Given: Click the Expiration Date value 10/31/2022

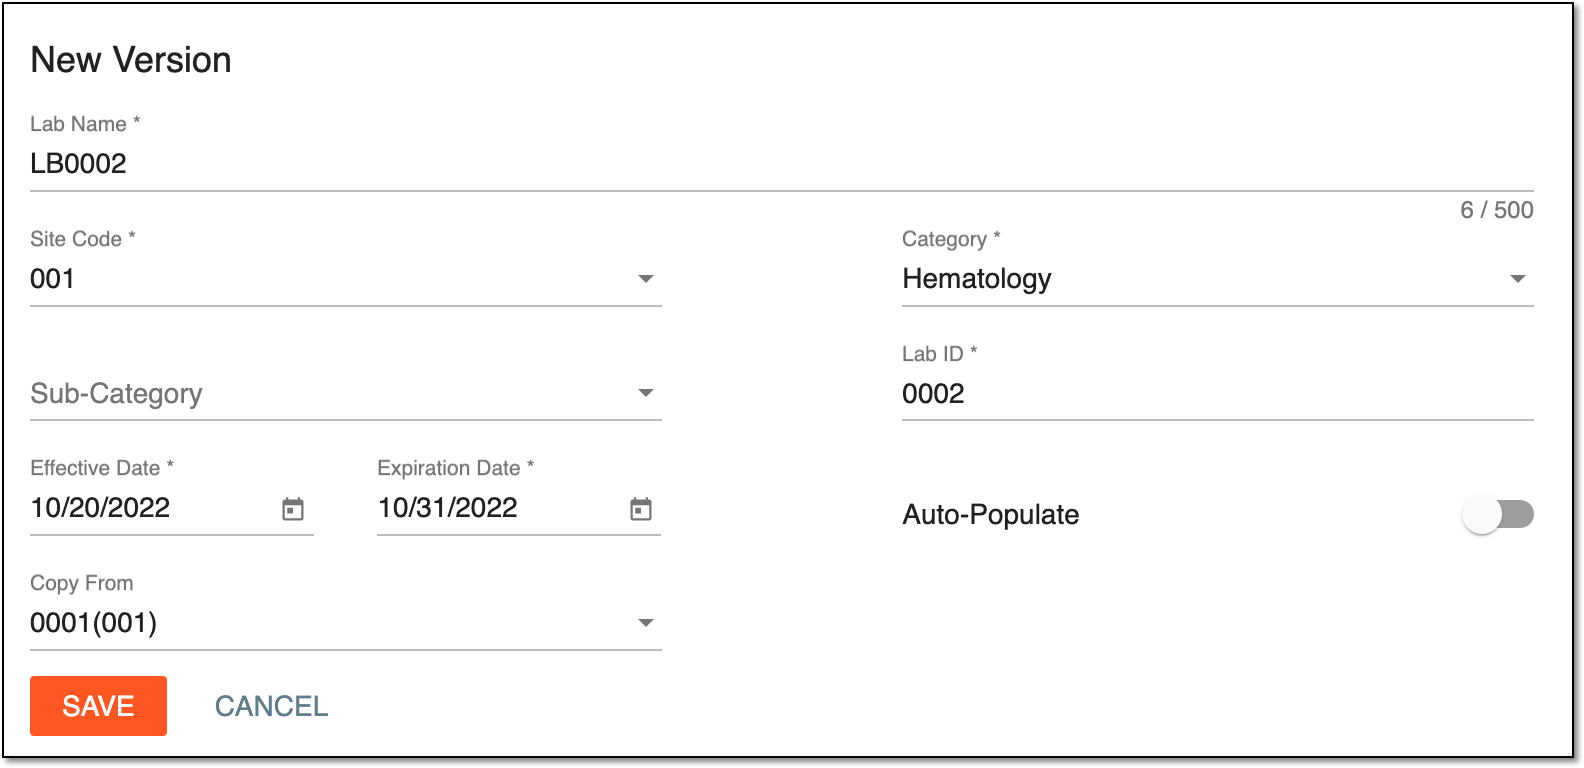Looking at the screenshot, I should click(x=447, y=508).
